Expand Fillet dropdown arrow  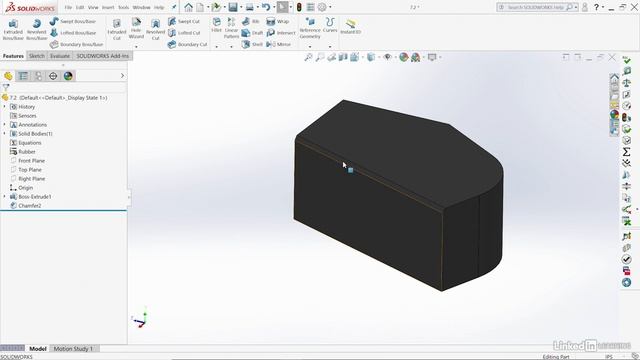pyautogui.click(x=217, y=46)
